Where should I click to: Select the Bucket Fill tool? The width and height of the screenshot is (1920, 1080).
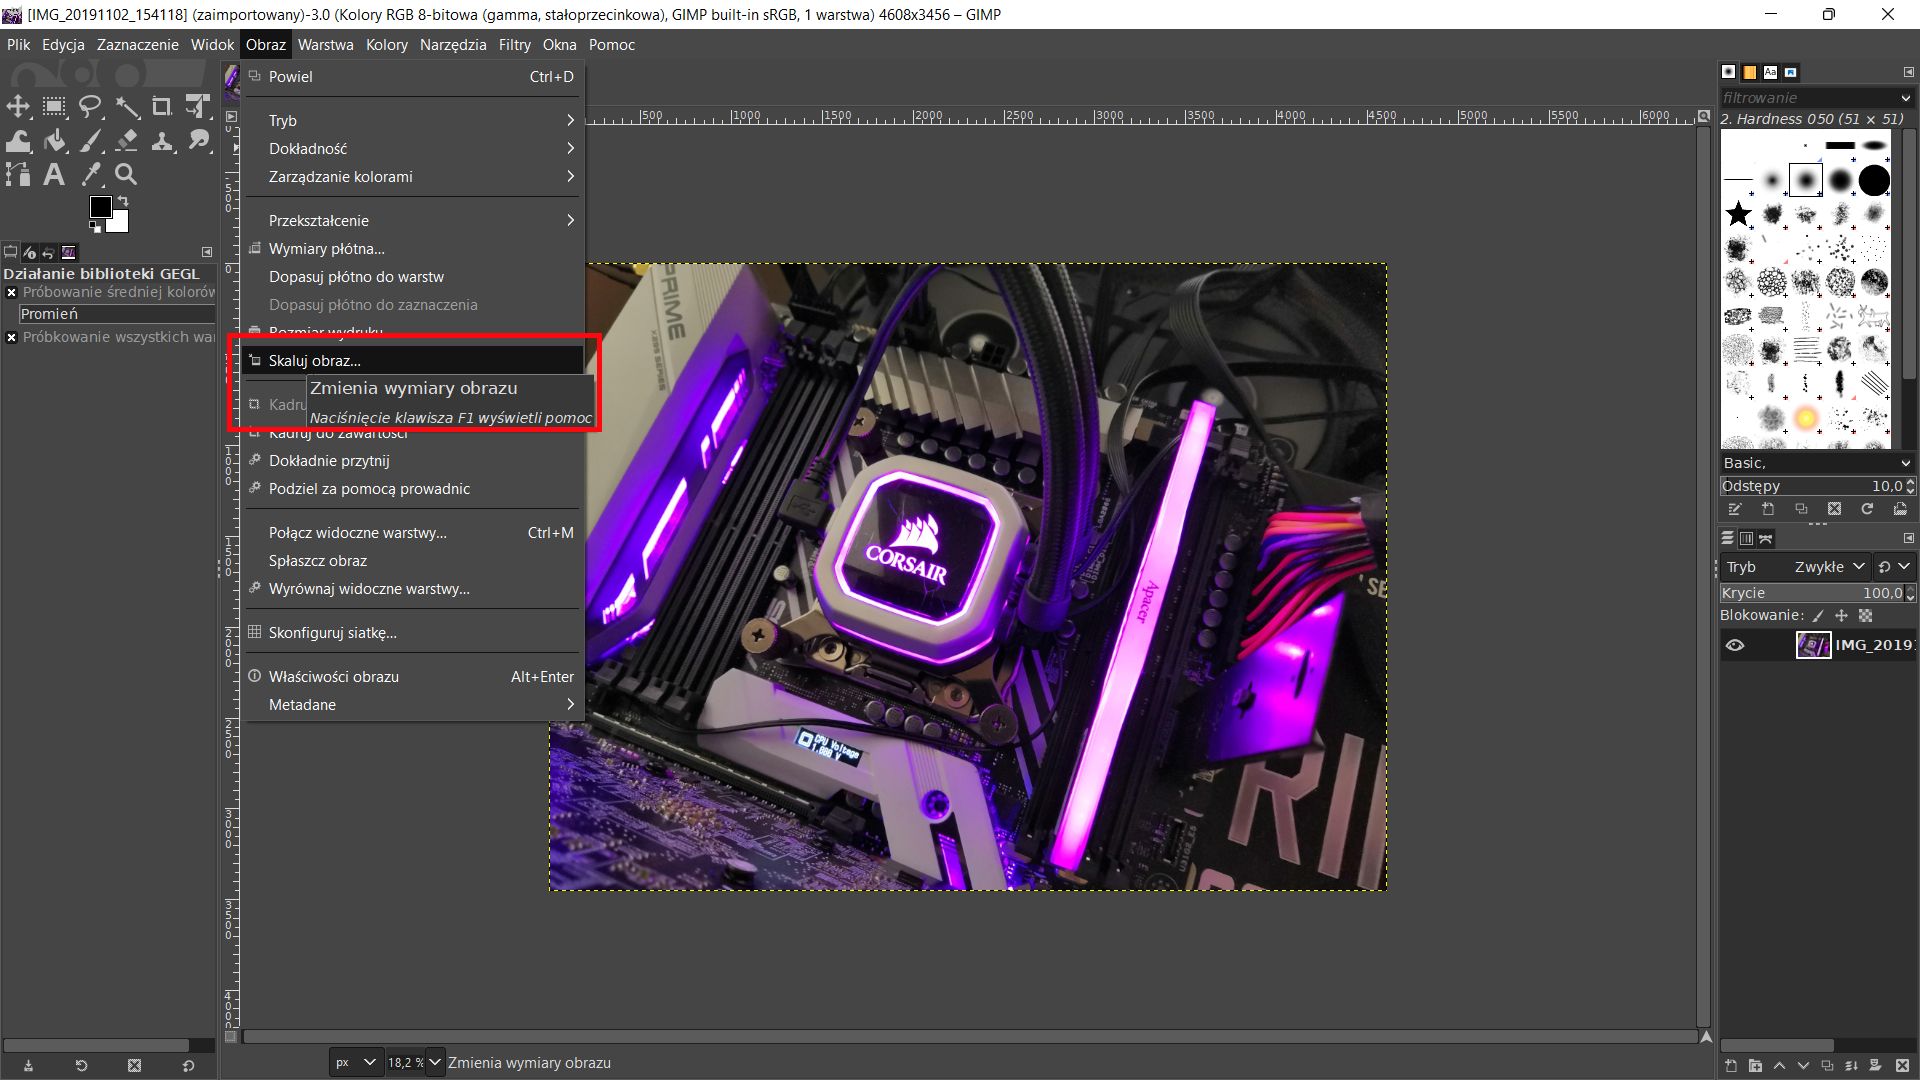(54, 140)
